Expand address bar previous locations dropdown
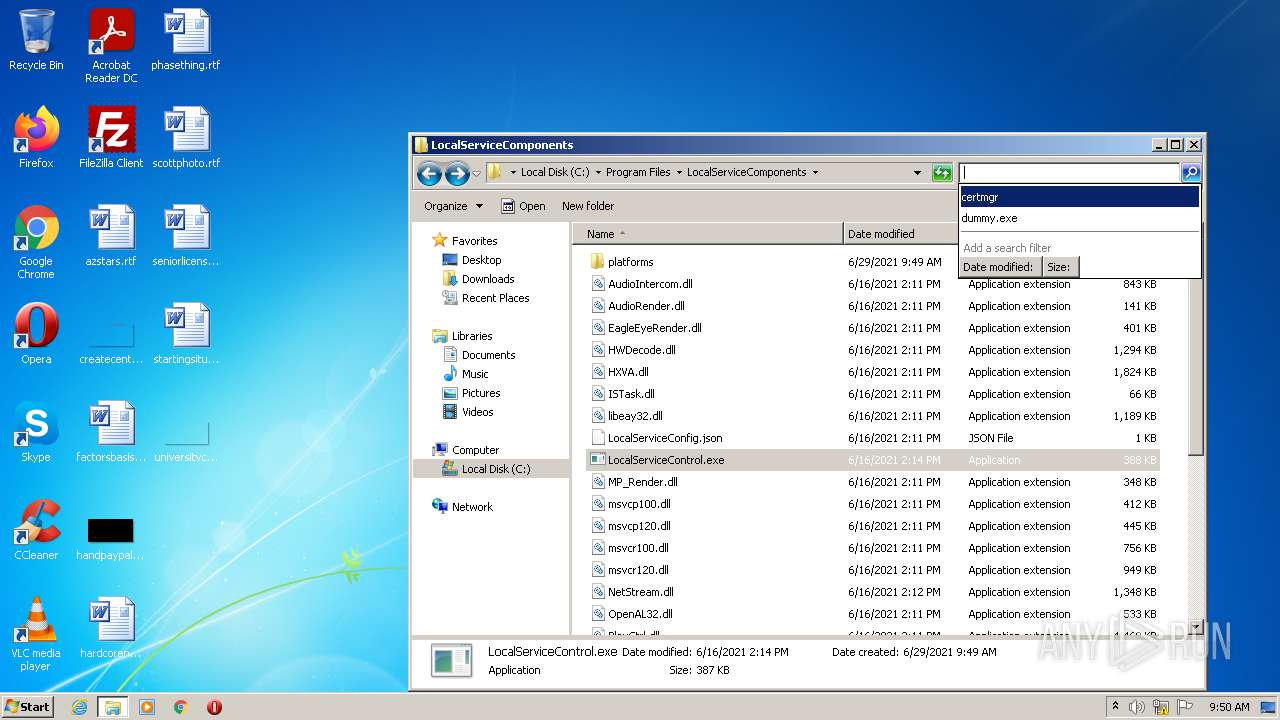The height and width of the screenshot is (720, 1280). (917, 173)
